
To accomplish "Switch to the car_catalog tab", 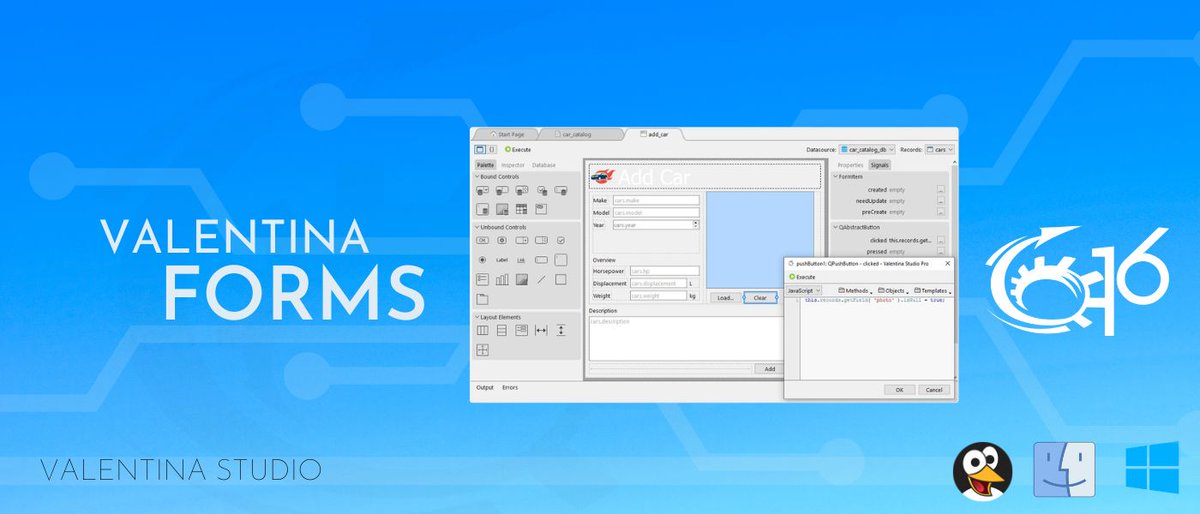I will click(x=577, y=134).
